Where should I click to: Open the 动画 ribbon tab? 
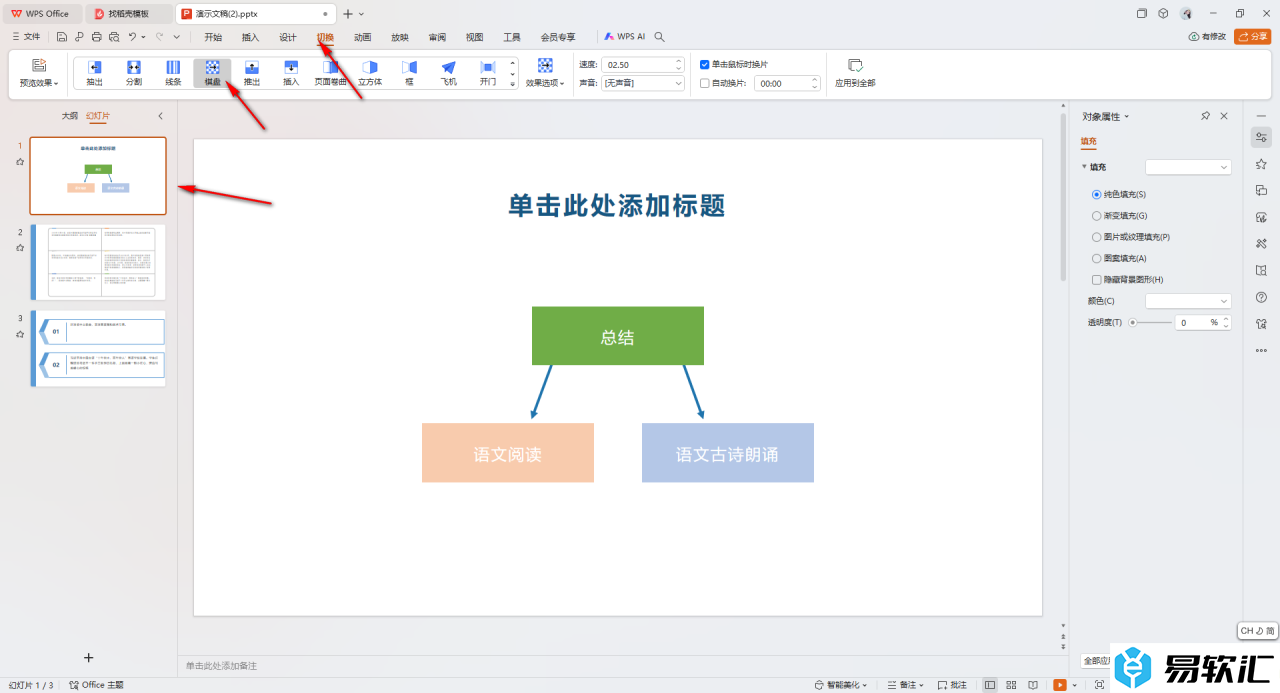click(363, 37)
